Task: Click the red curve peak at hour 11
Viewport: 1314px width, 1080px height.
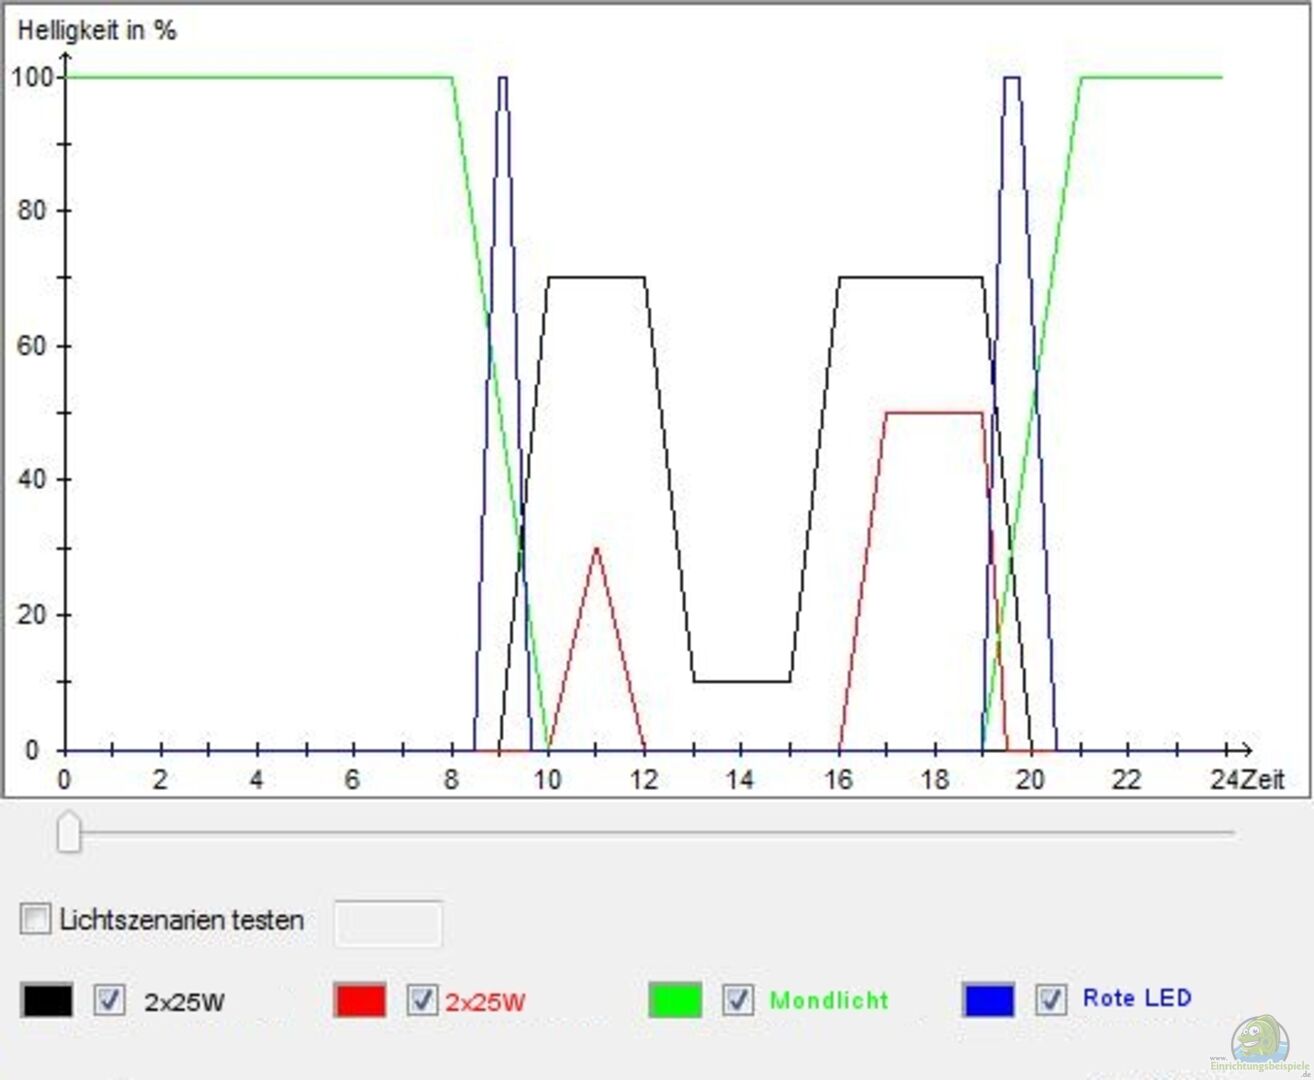Action: tap(596, 548)
